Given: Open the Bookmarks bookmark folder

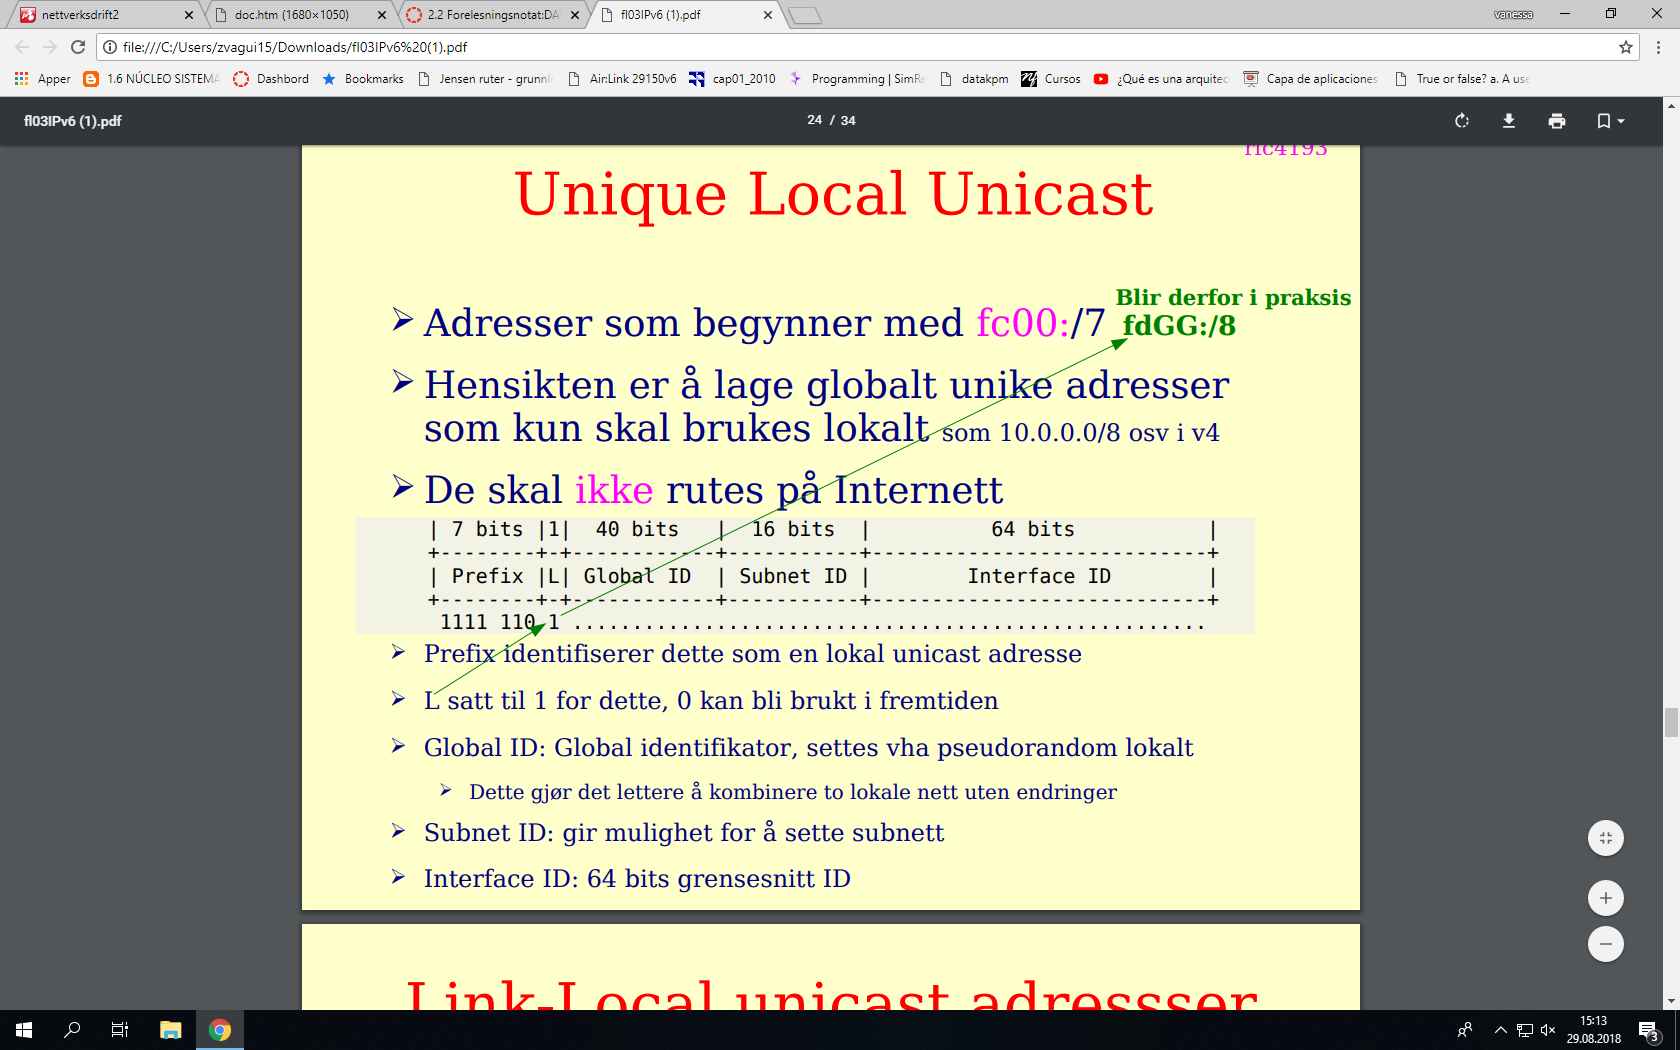Looking at the screenshot, I should [363, 79].
